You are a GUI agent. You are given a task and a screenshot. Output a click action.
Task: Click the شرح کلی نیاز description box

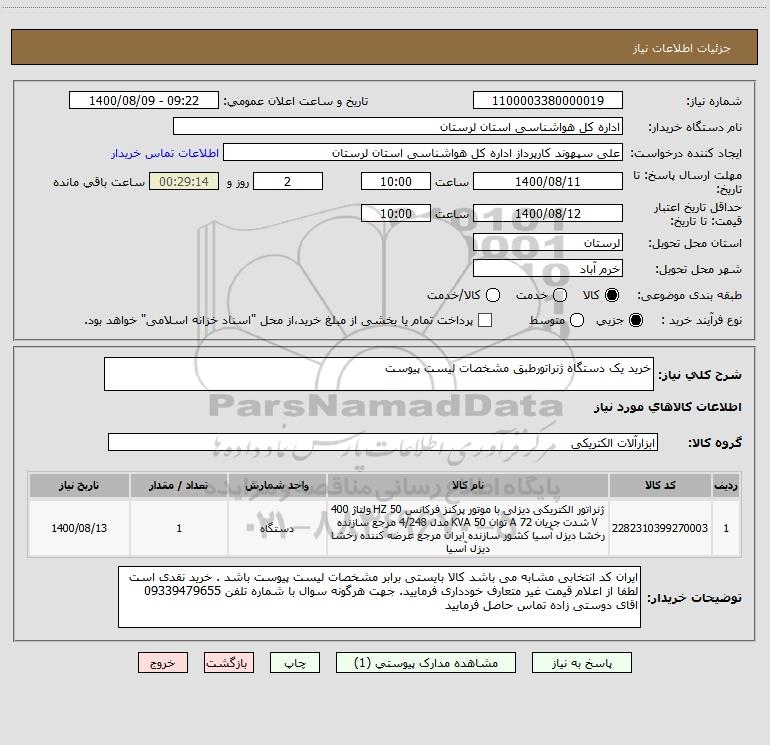379,374
